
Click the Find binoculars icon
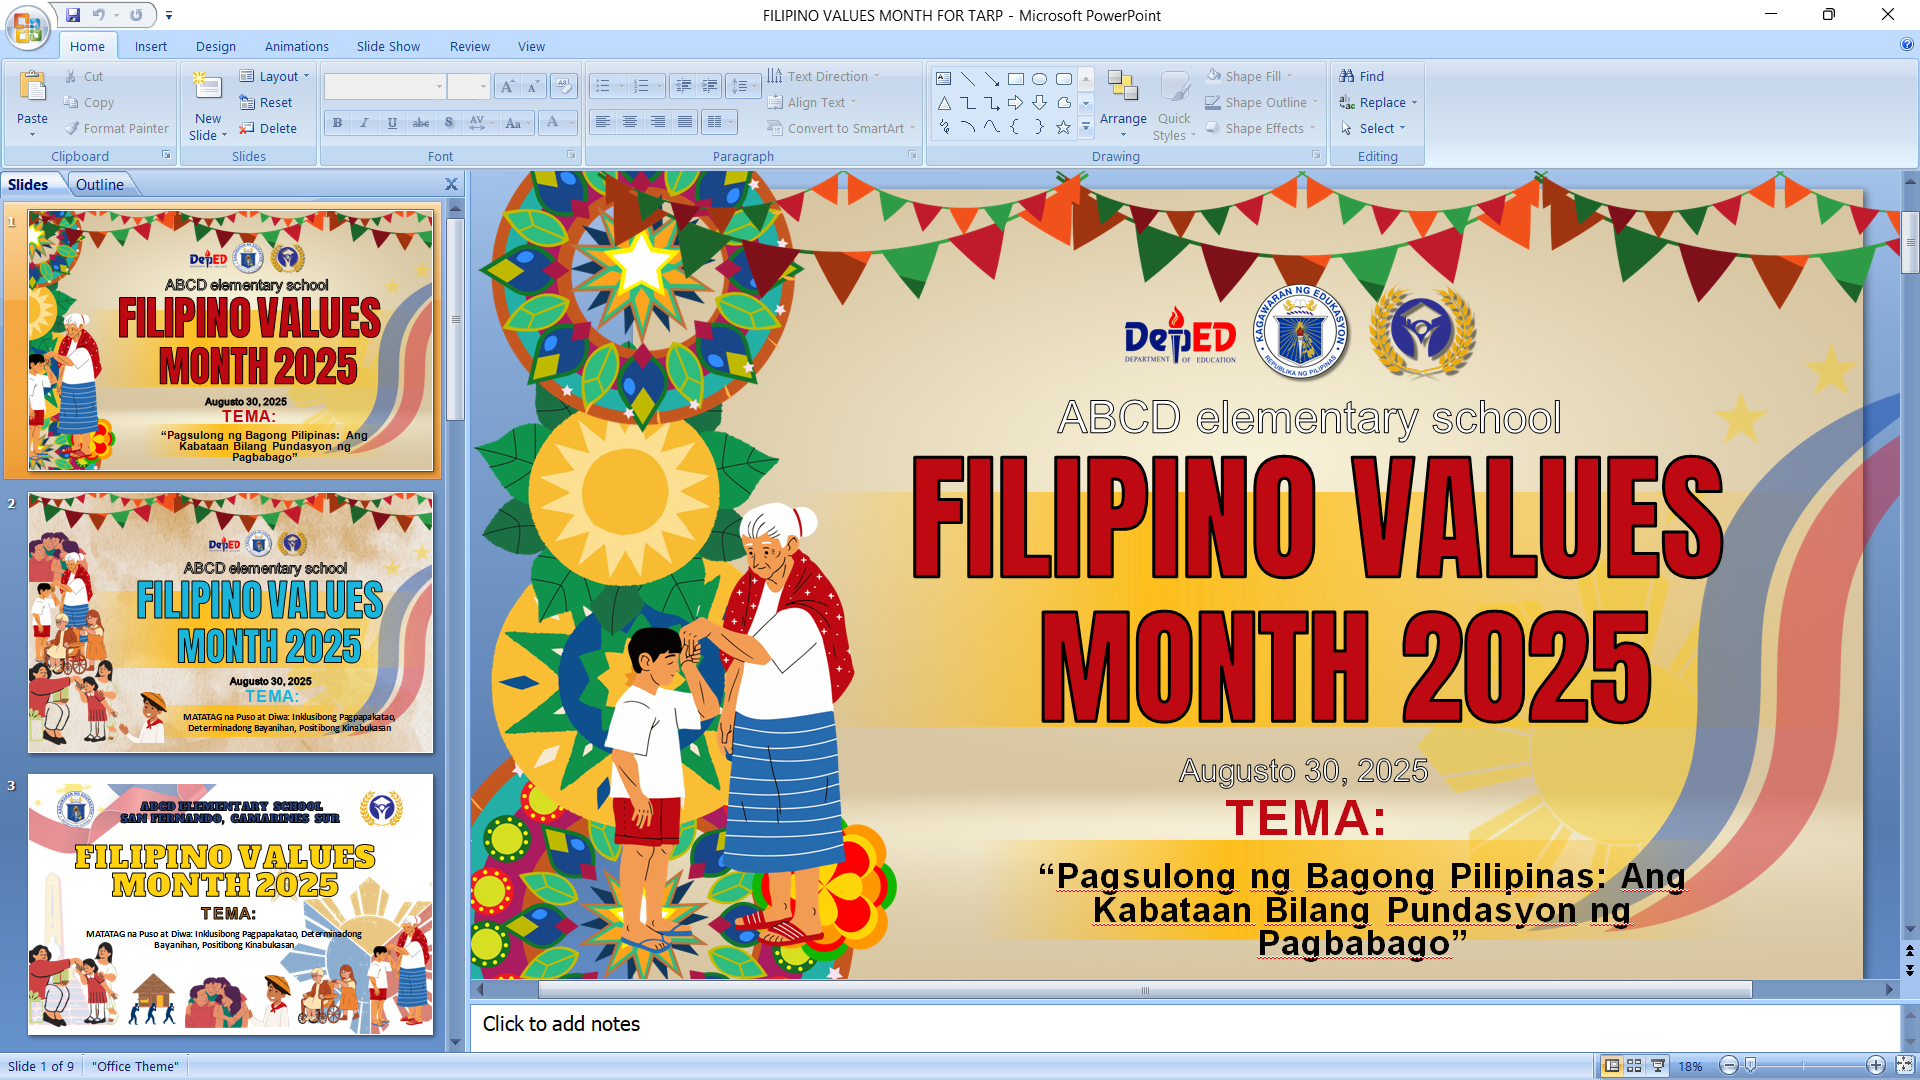click(x=1347, y=76)
